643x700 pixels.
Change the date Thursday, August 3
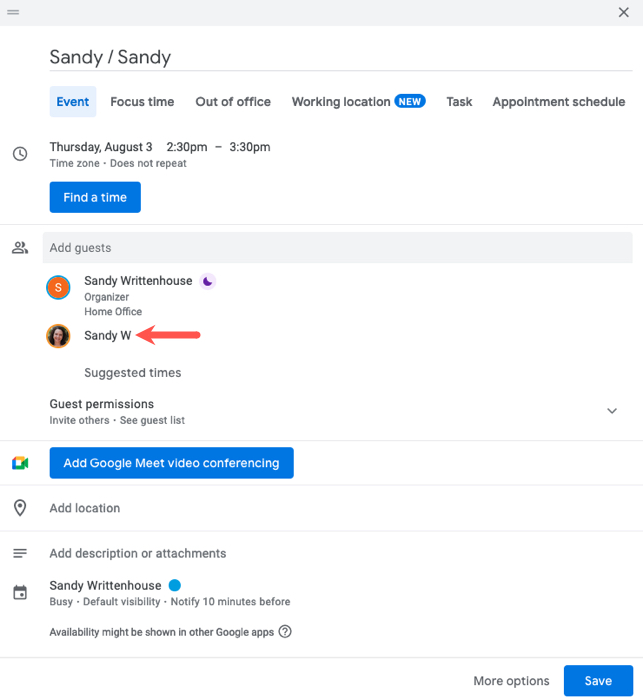point(101,147)
